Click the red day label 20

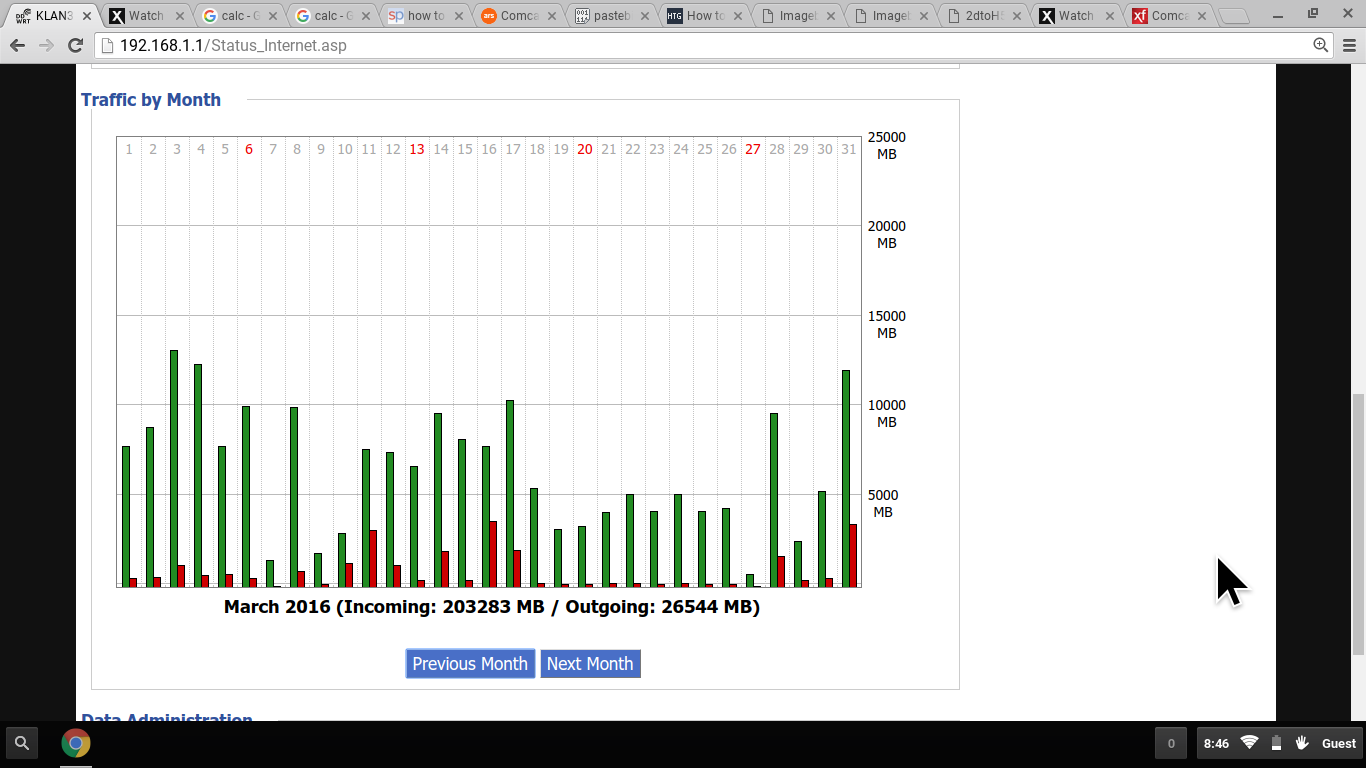coord(585,149)
